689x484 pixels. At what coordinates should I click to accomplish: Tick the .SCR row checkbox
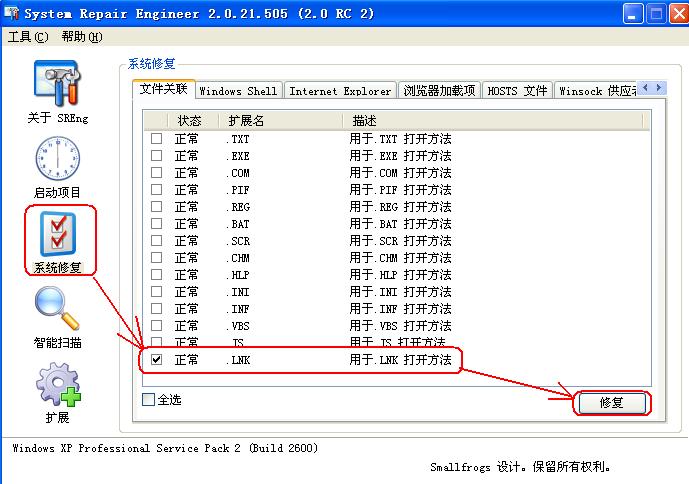(156, 241)
